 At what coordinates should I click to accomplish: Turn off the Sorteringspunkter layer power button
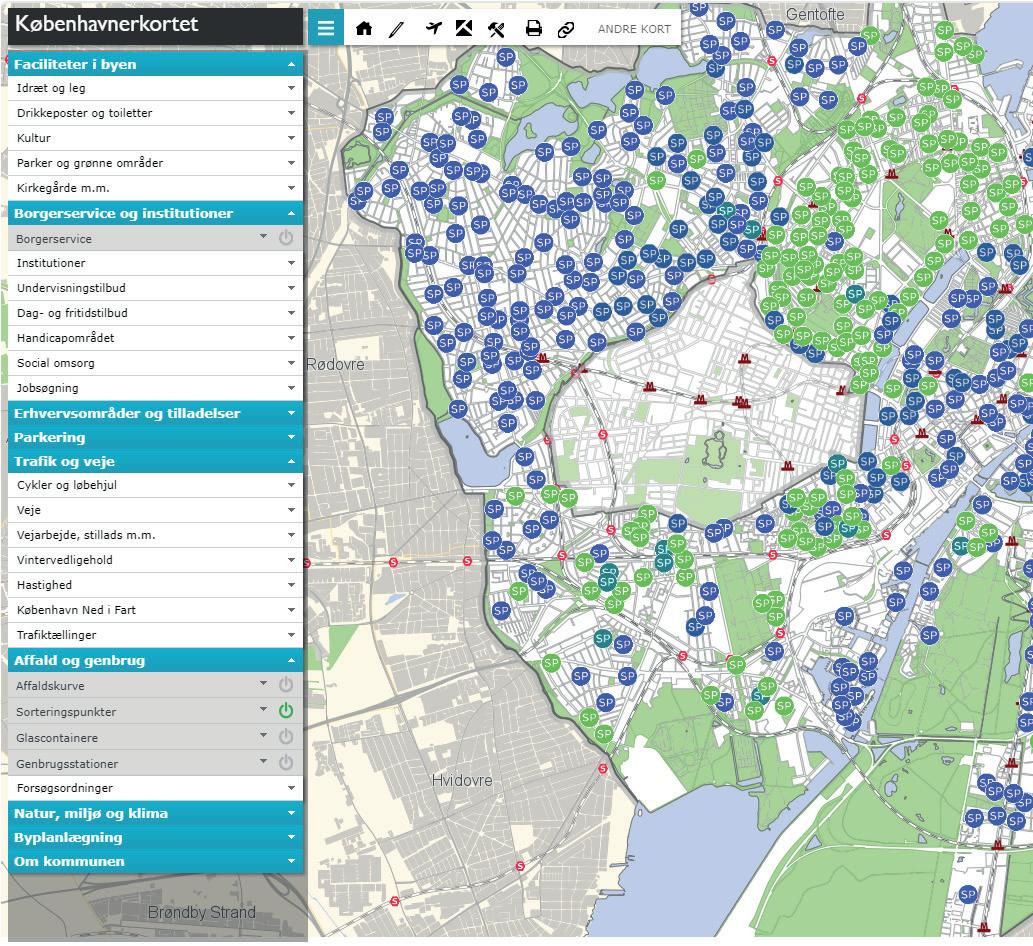(x=285, y=710)
